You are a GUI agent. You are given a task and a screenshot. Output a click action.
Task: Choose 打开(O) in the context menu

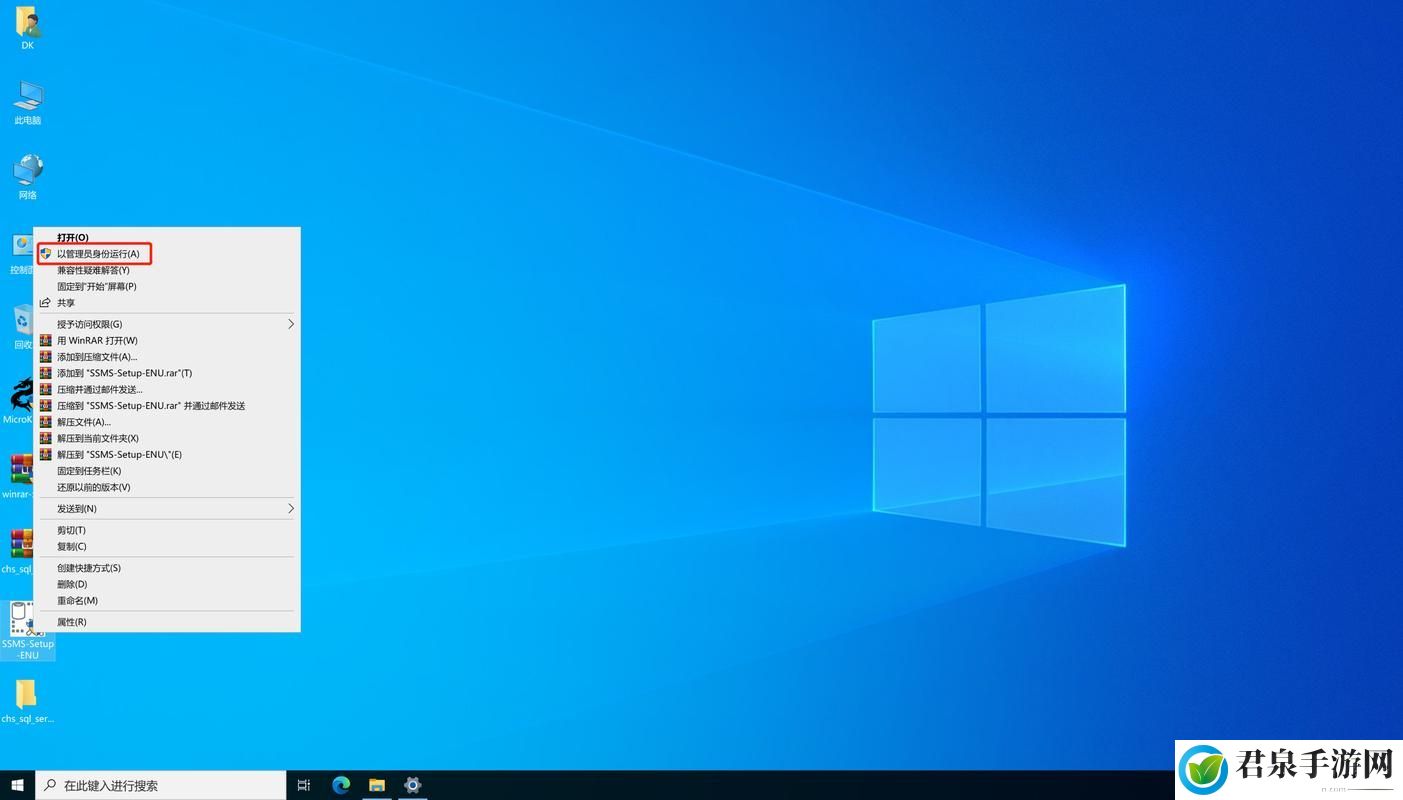(167, 238)
